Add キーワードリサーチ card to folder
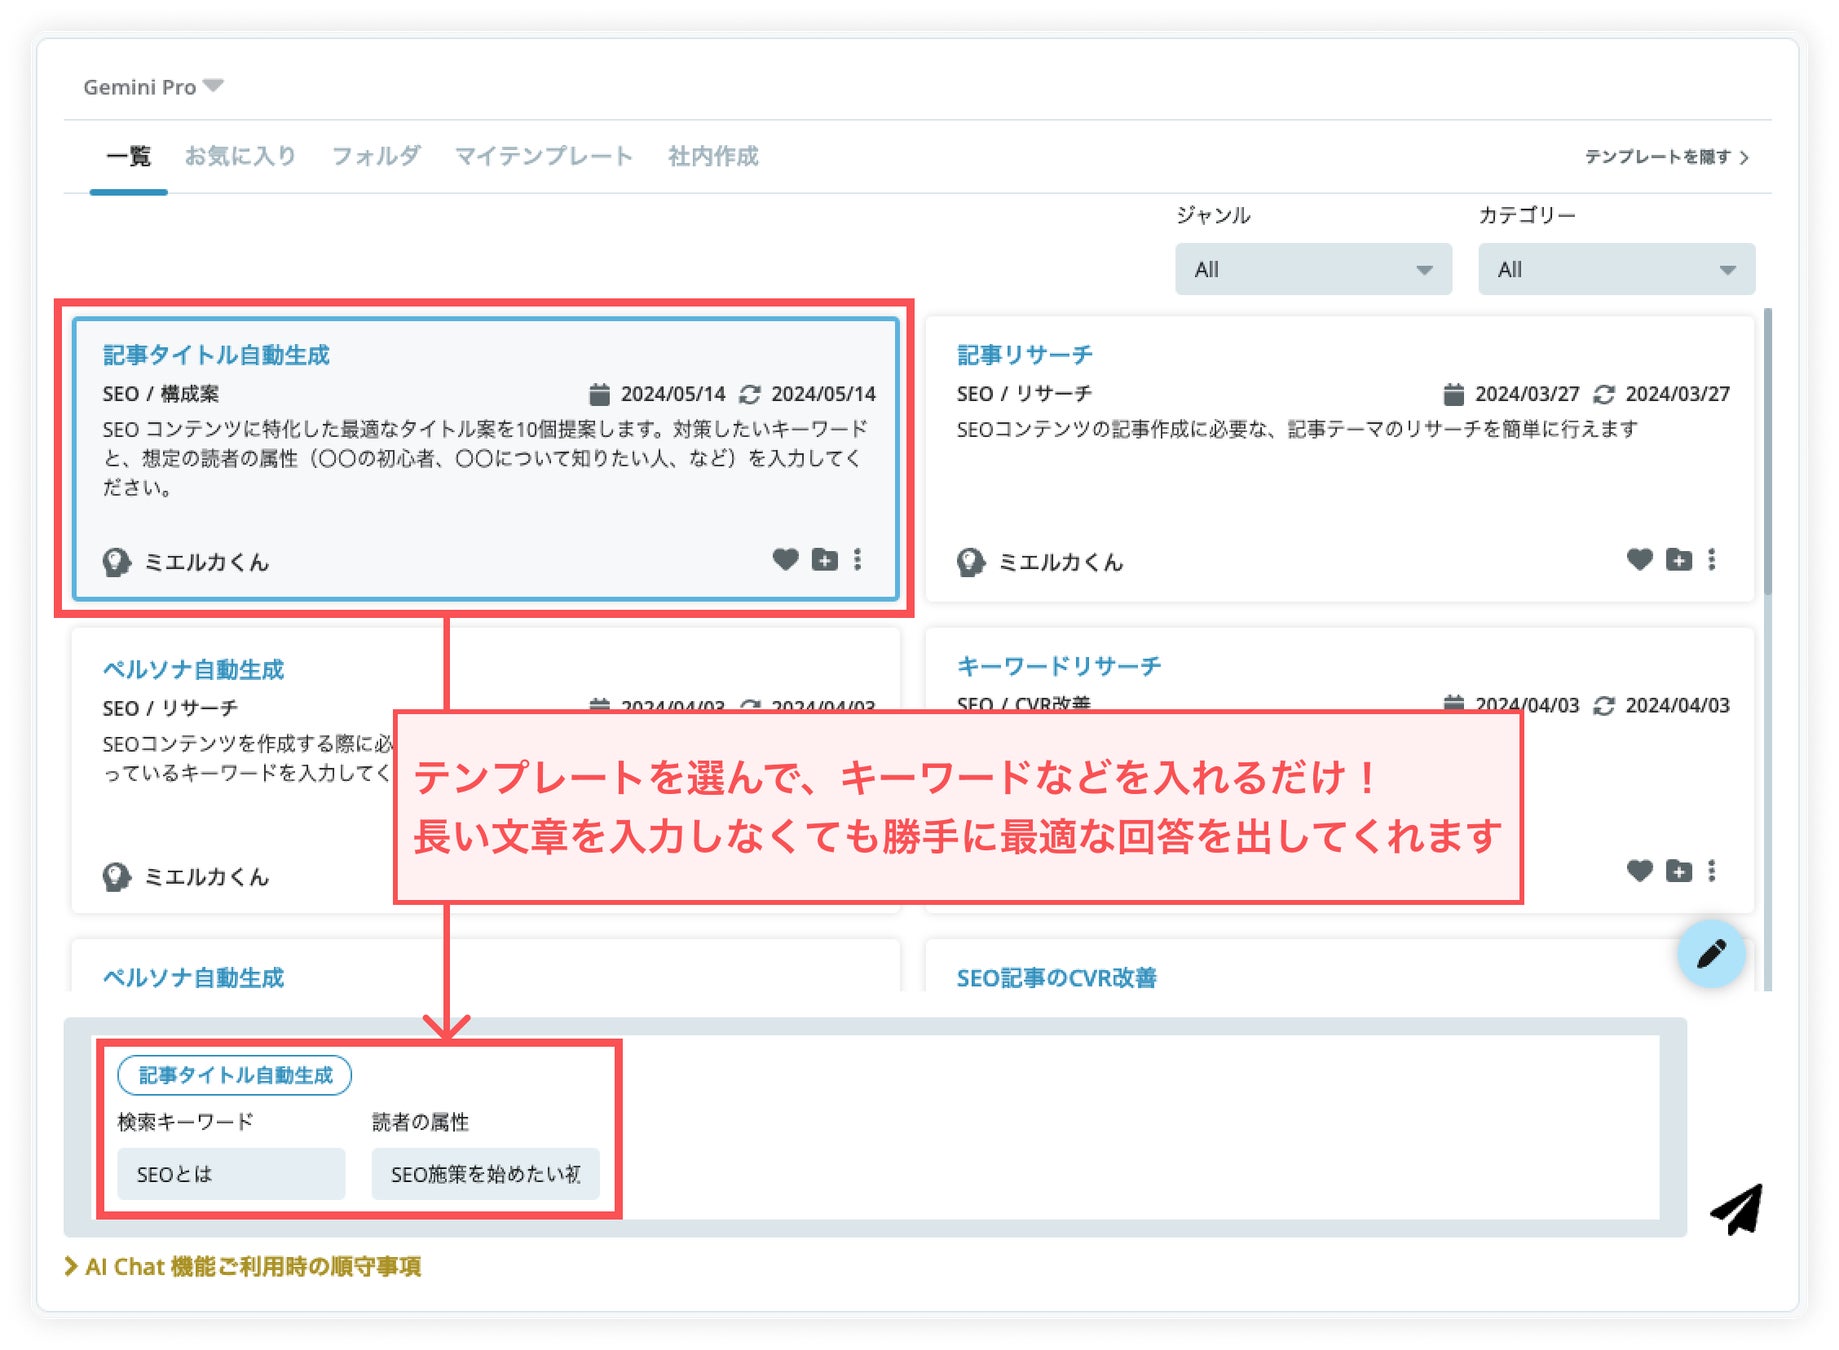 (x=1678, y=871)
